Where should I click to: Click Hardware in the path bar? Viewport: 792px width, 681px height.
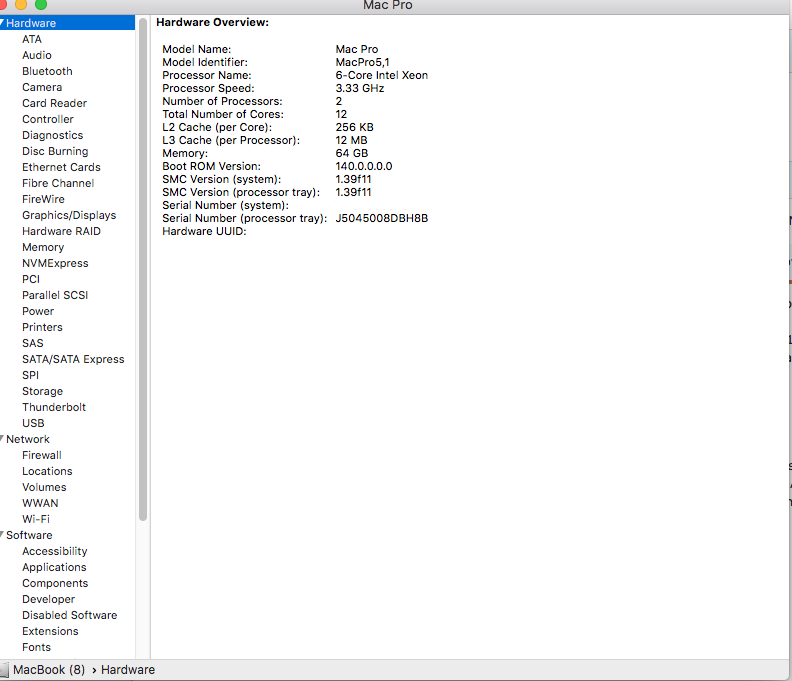[x=128, y=670]
